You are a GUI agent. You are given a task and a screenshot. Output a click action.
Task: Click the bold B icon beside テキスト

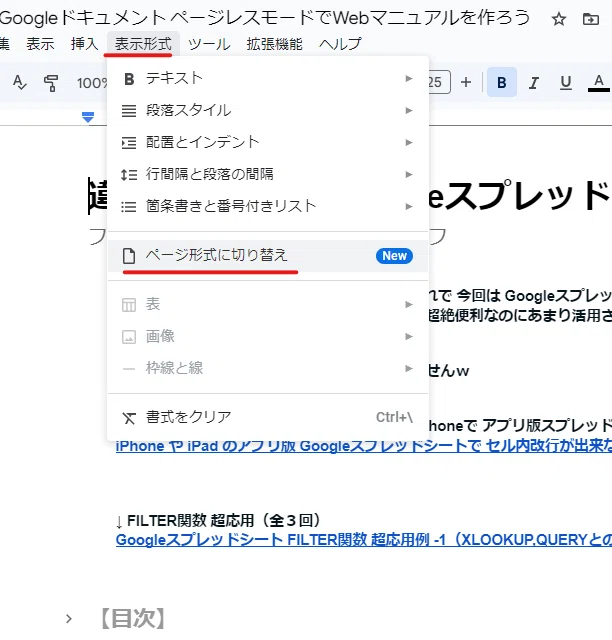[x=129, y=79]
